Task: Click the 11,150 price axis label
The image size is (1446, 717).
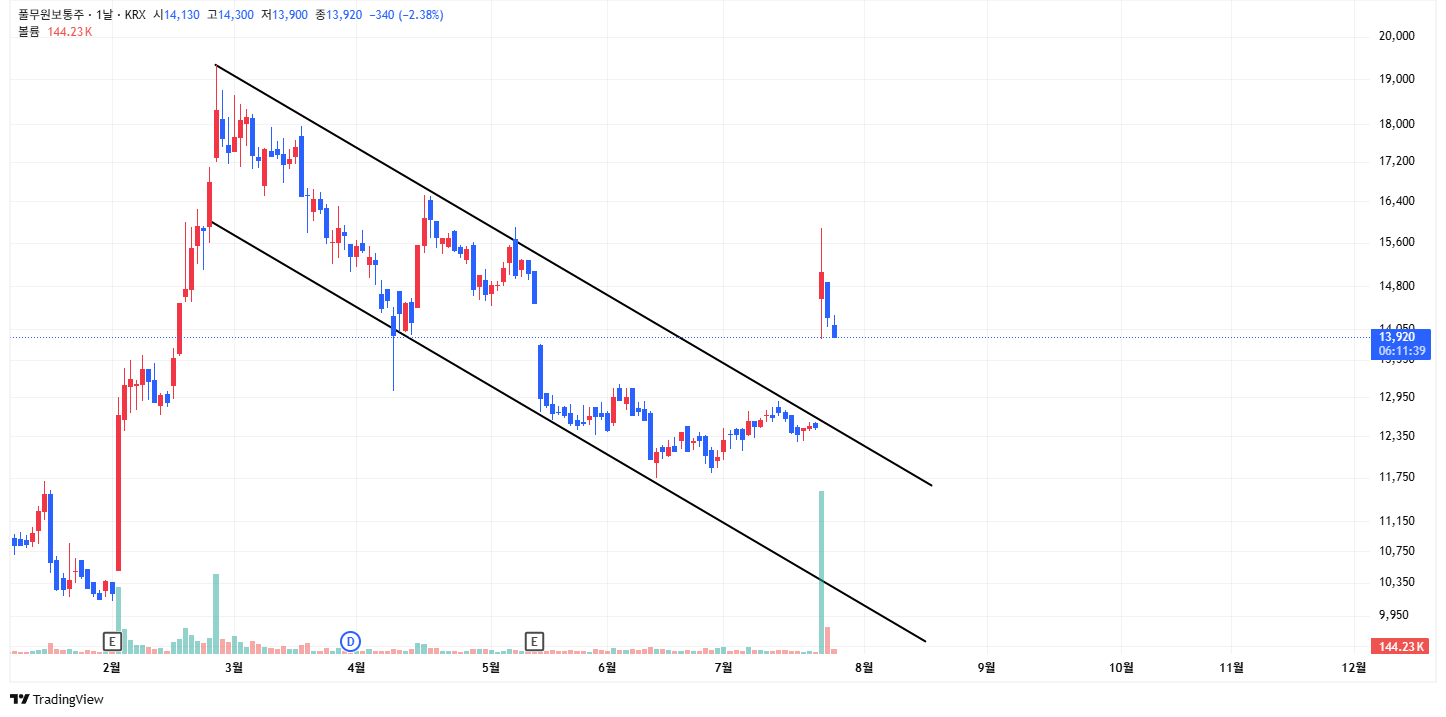Action: coord(1396,521)
